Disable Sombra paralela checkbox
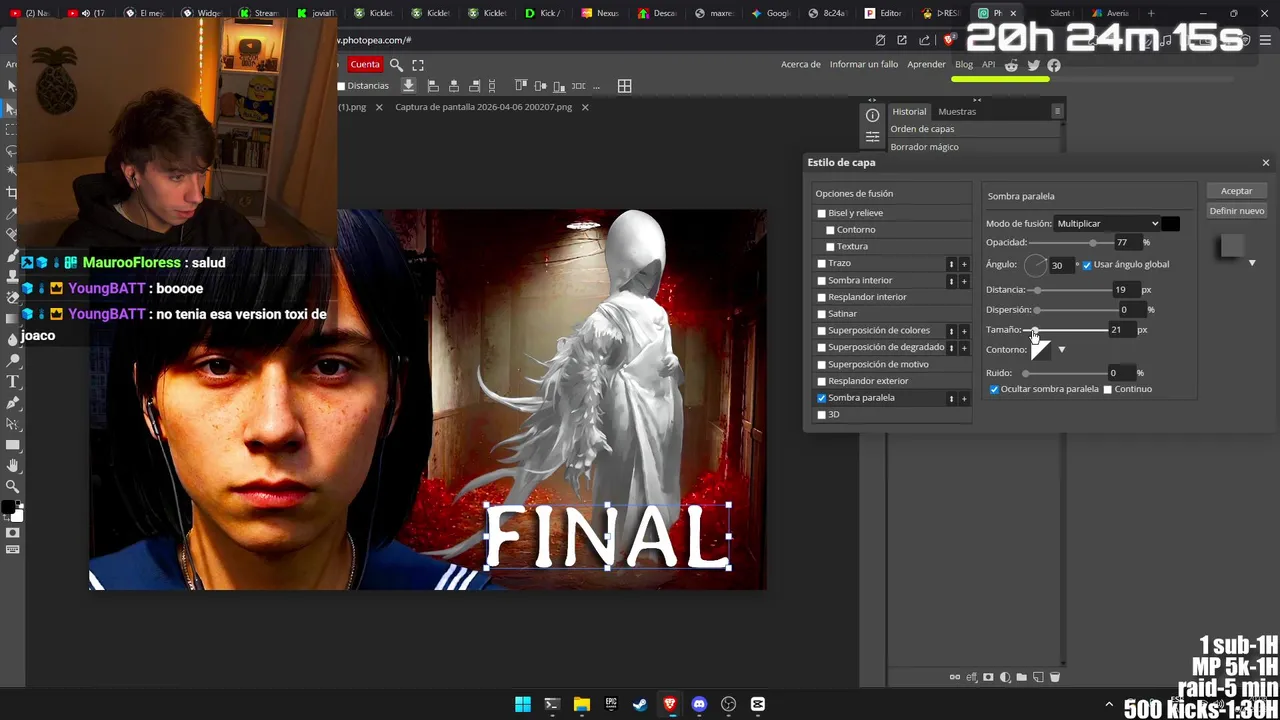 pyautogui.click(x=822, y=398)
